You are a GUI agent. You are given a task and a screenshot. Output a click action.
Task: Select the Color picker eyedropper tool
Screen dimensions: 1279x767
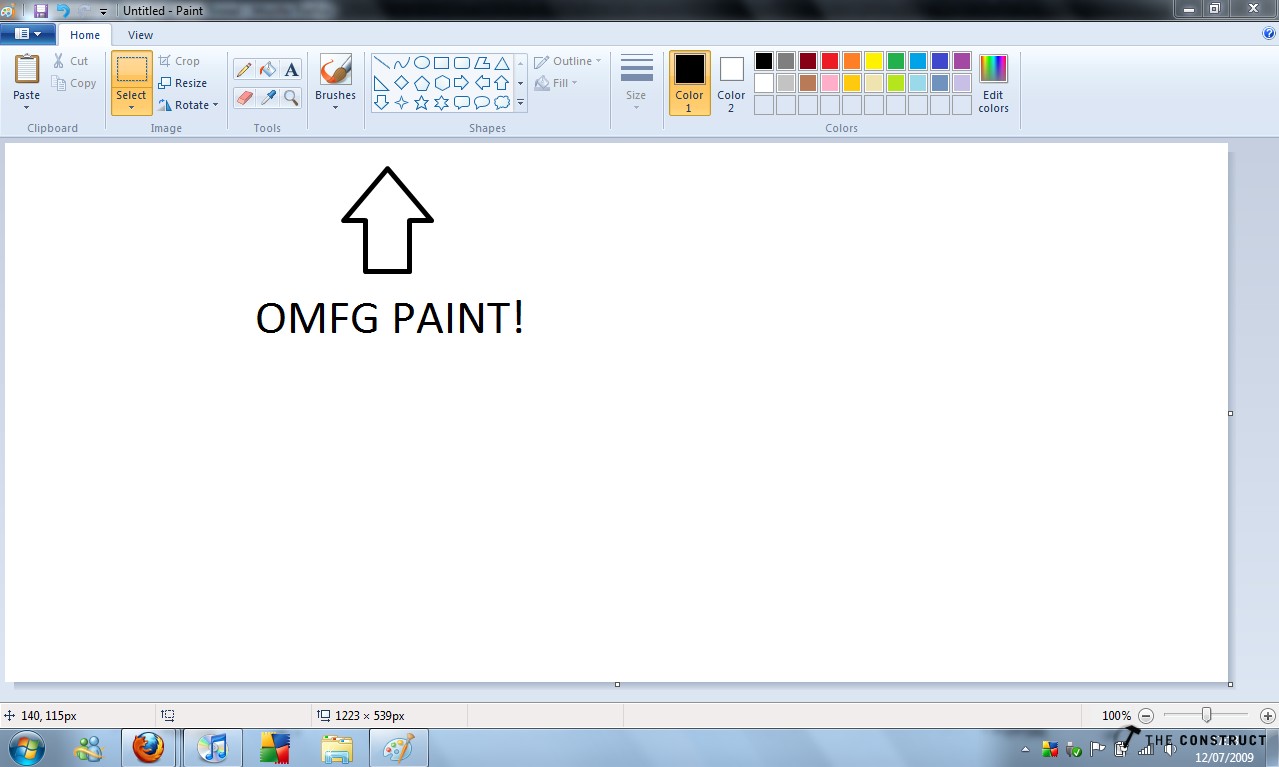[267, 97]
